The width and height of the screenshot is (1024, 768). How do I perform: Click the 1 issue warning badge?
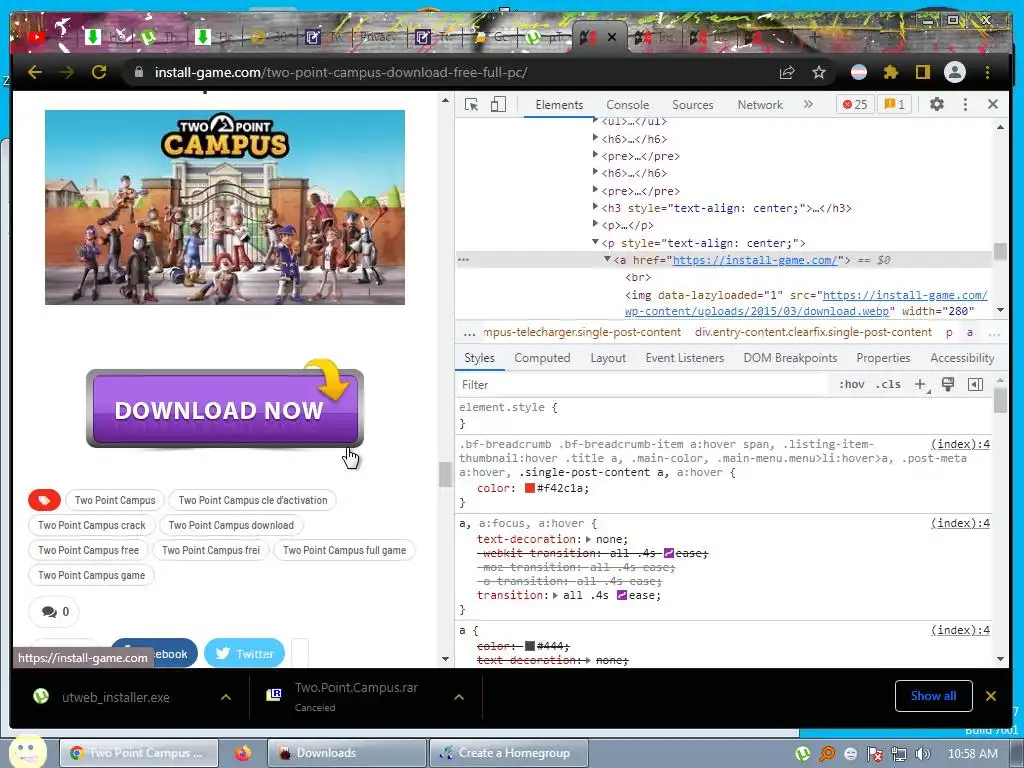895,104
